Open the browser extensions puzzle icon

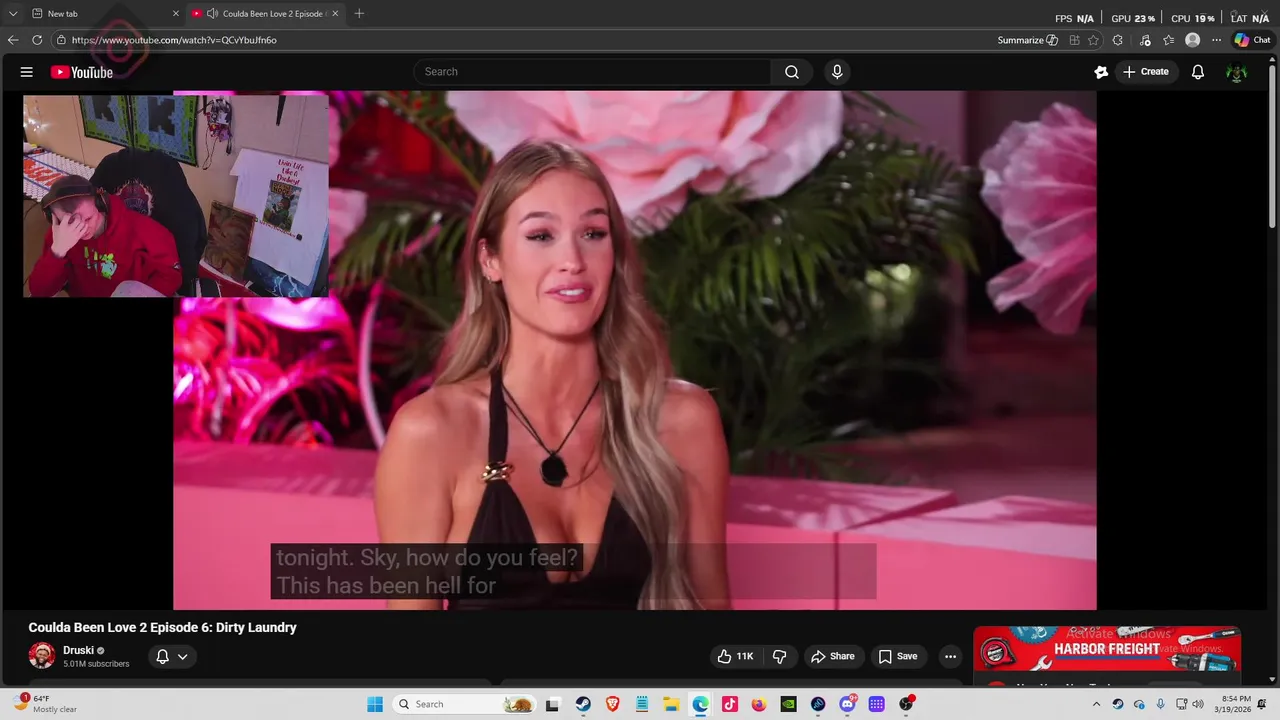coord(1118,40)
